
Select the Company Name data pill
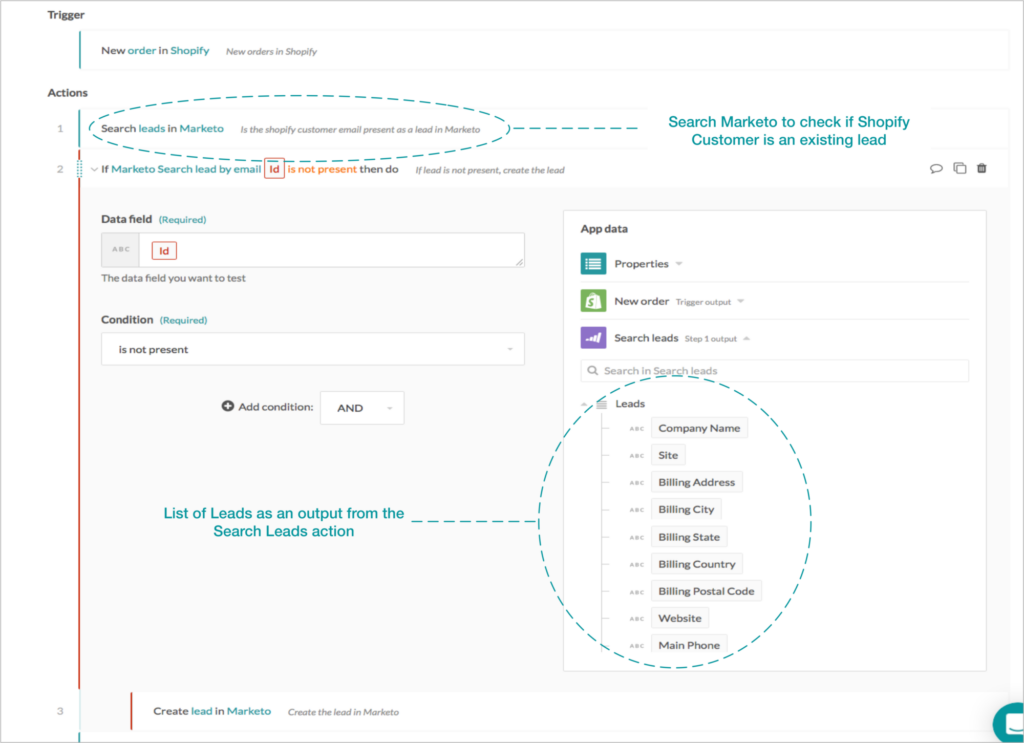(x=699, y=428)
